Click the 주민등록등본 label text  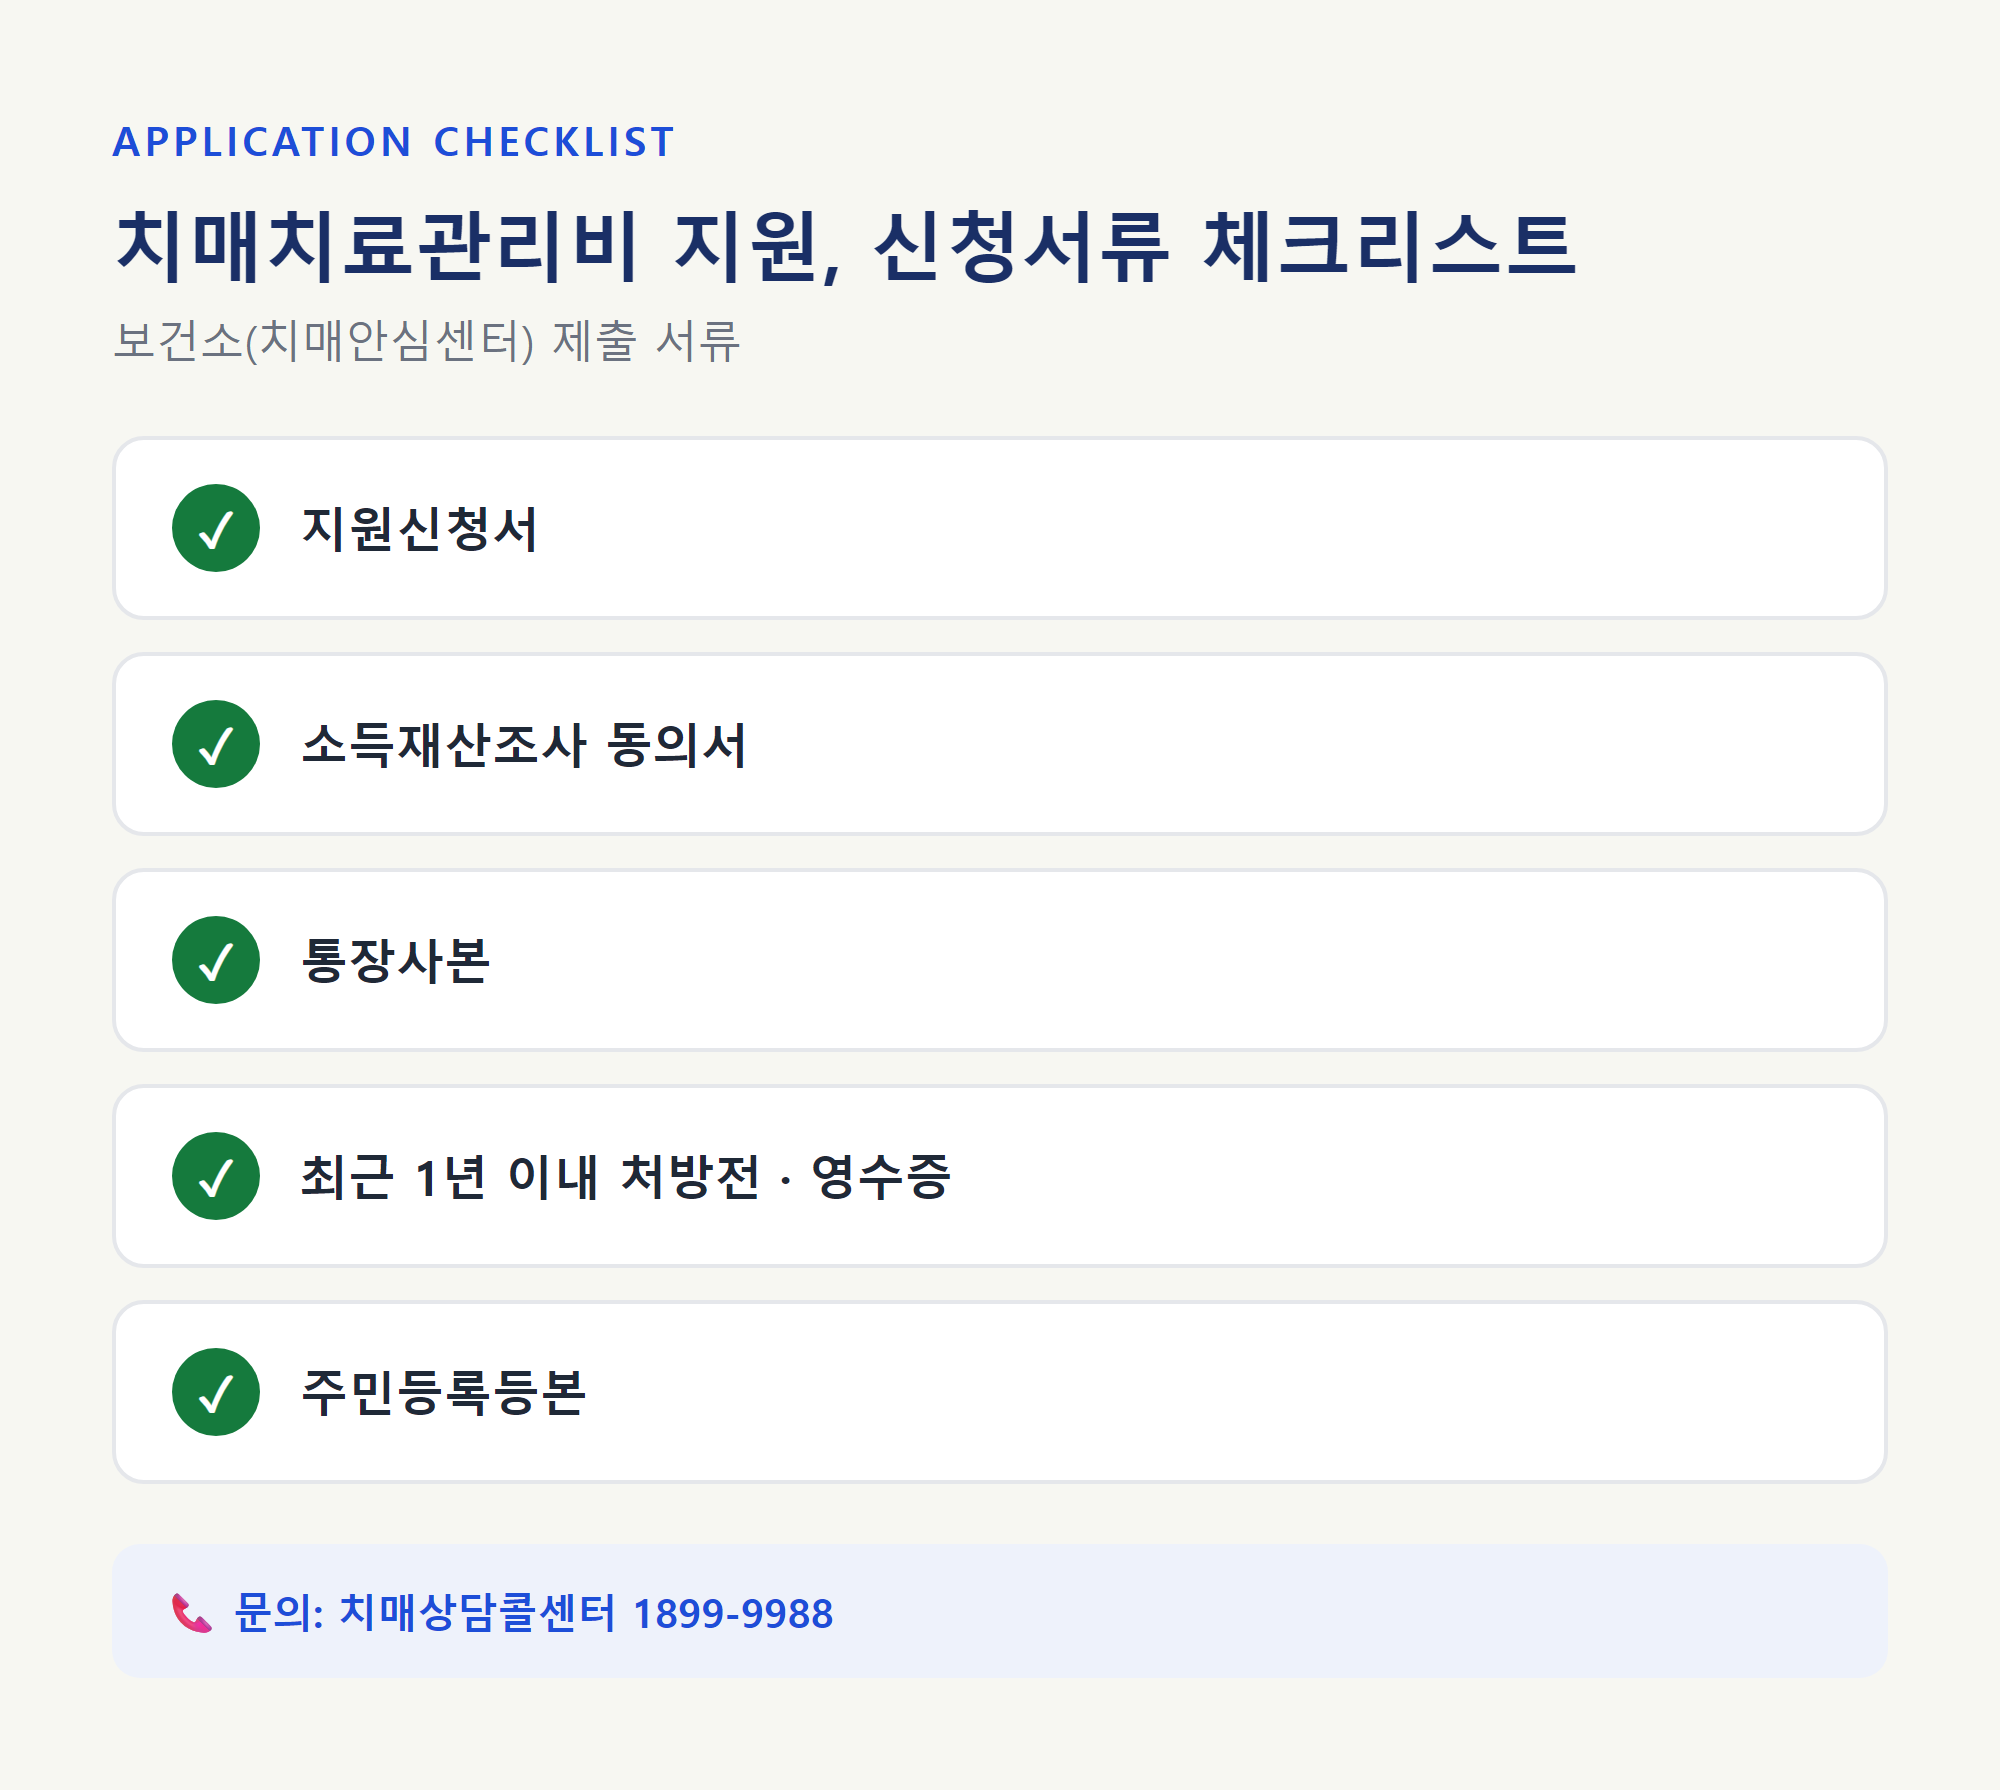(444, 1393)
